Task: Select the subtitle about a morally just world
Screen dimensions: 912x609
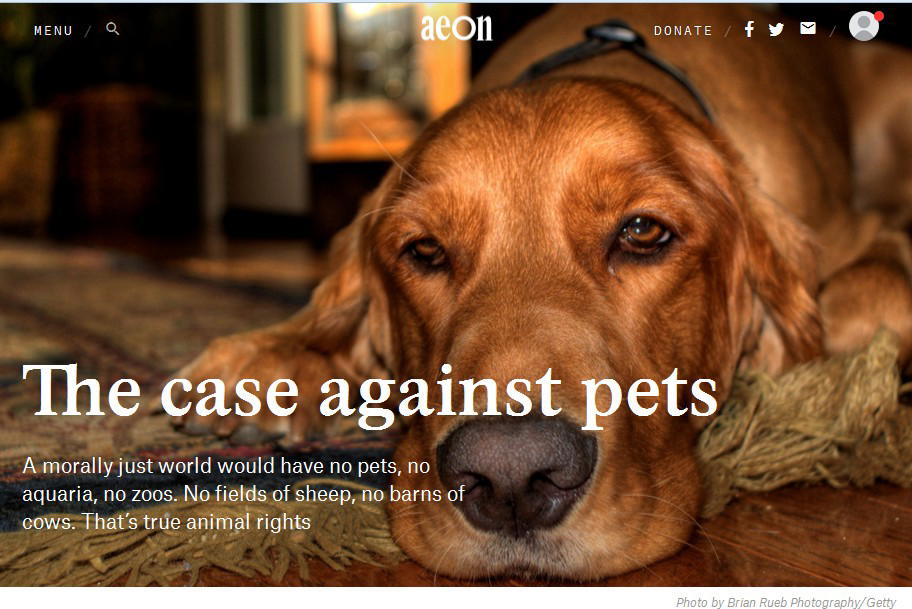Action: (243, 494)
